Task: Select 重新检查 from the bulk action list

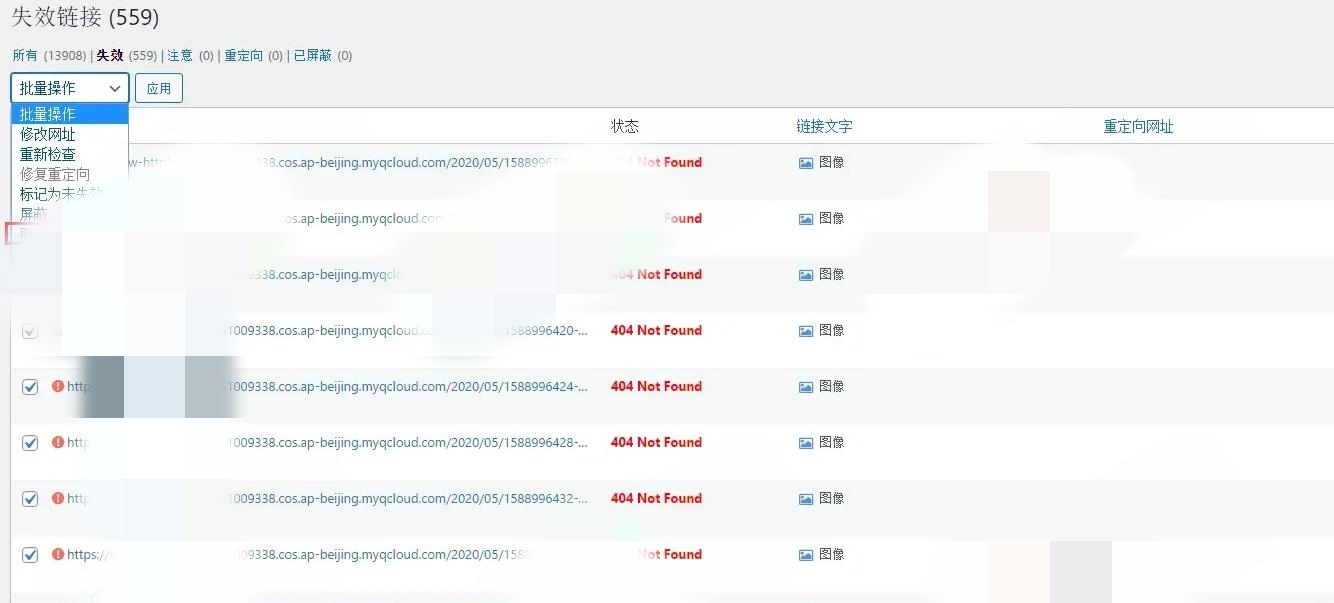Action: coord(48,154)
